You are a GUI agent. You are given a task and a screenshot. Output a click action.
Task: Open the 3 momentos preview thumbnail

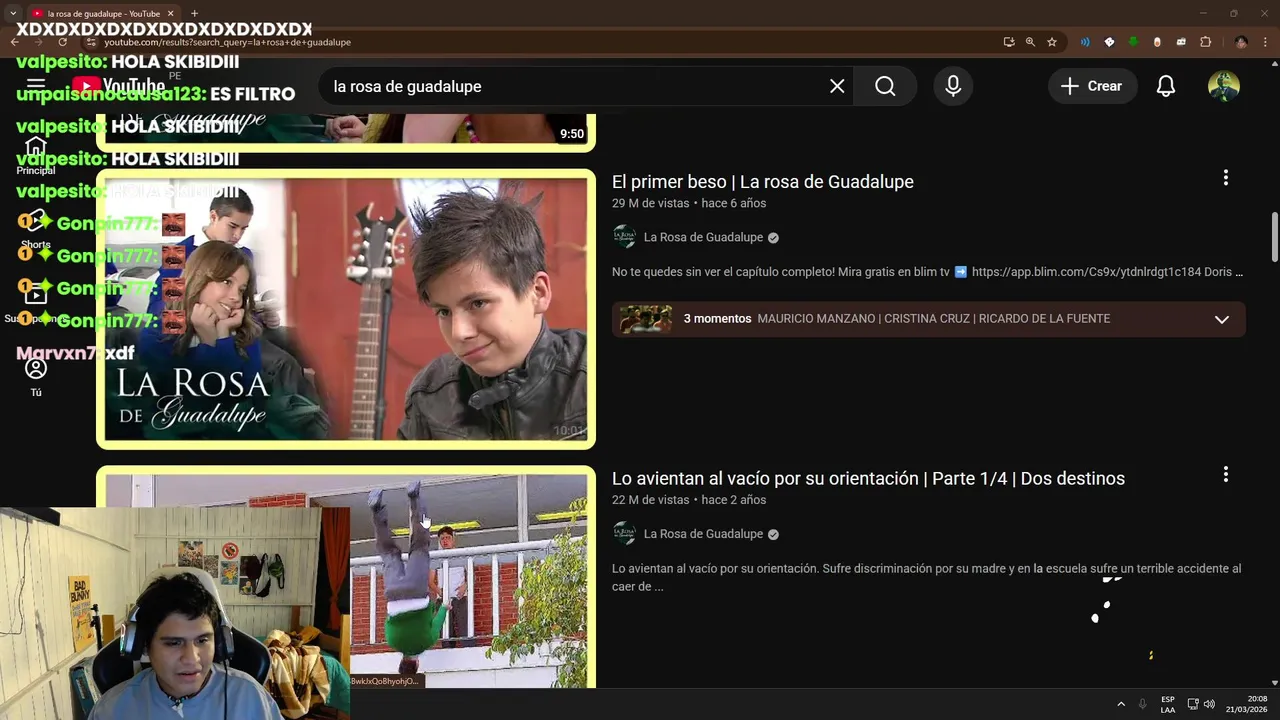click(x=646, y=319)
